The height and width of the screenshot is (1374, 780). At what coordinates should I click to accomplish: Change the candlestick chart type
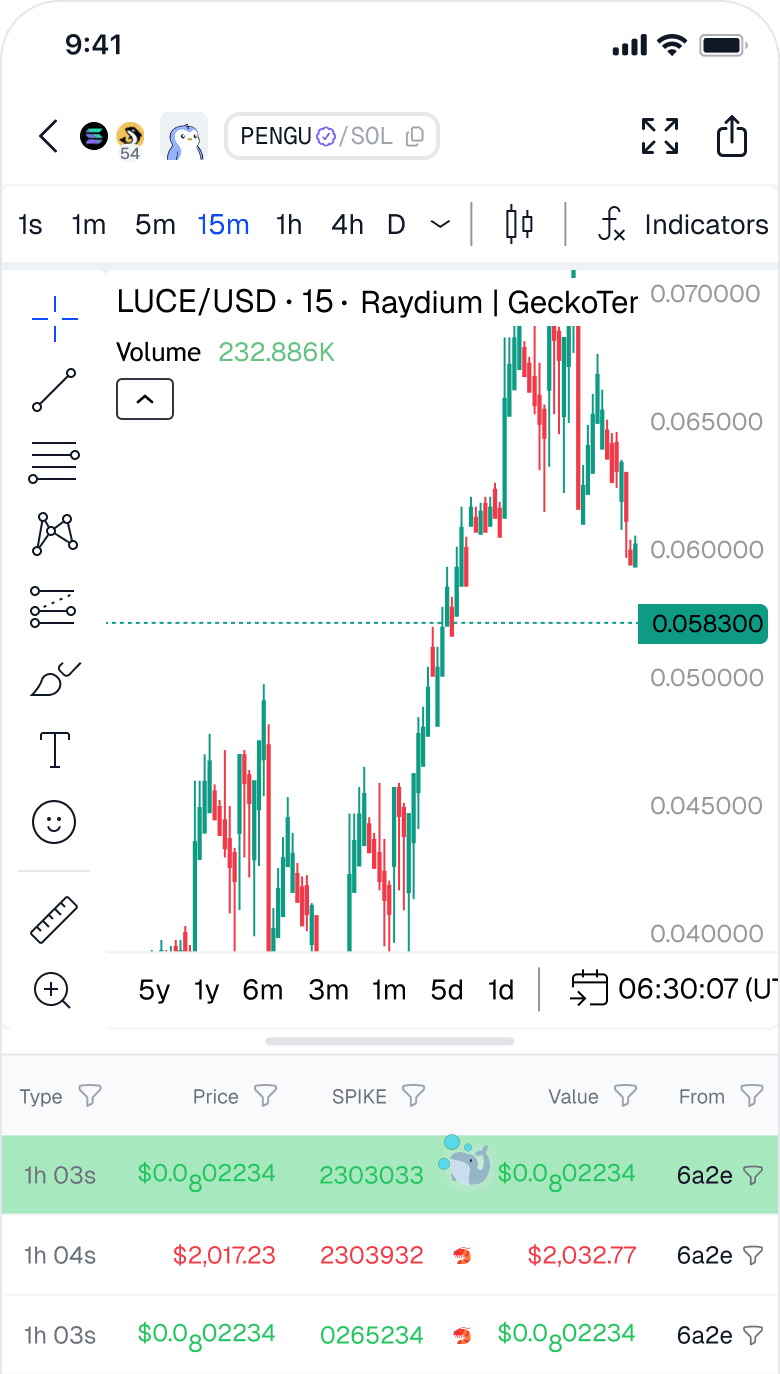(519, 224)
